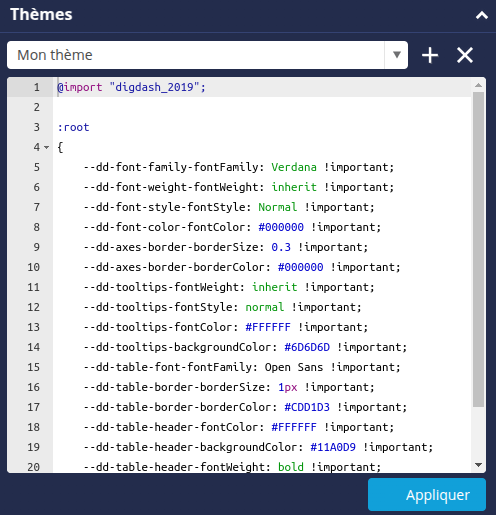Click --dd-tooltips-backgroundColor property name
This screenshot has width=496, height=515.
click(177, 347)
